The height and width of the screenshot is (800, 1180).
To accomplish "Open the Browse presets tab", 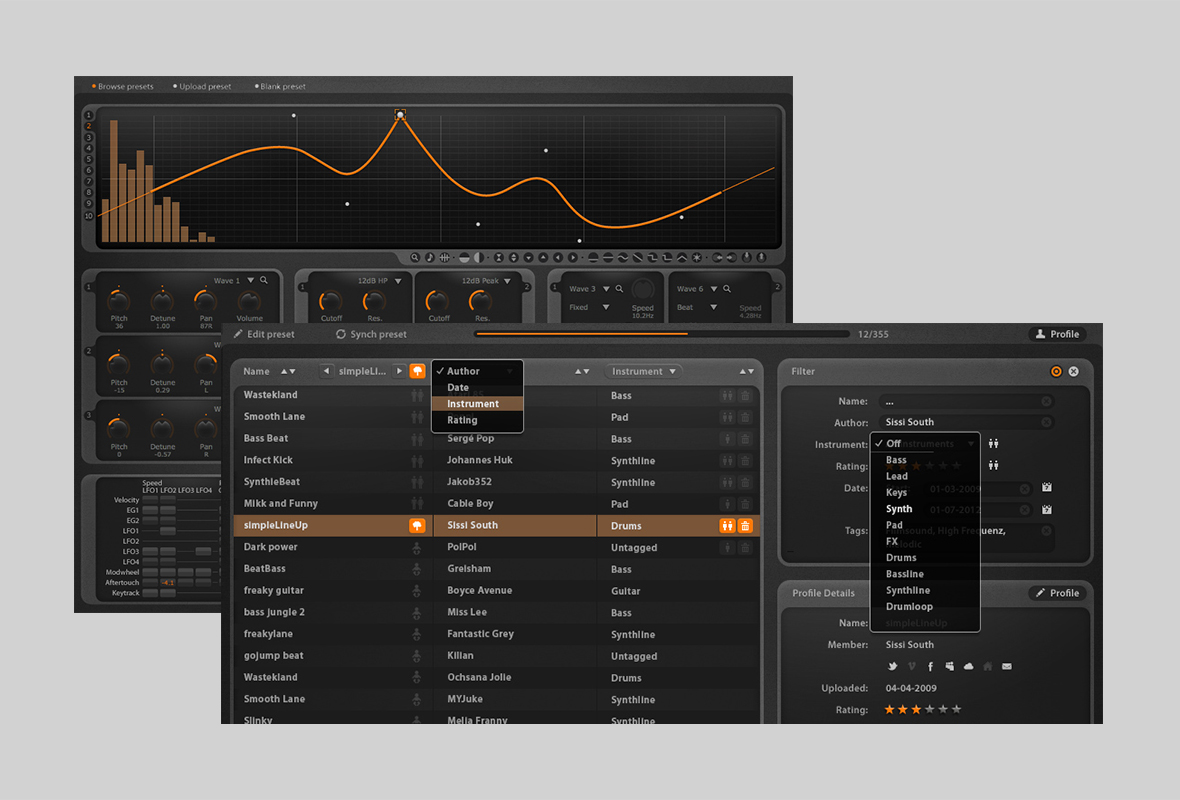I will pyautogui.click(x=123, y=87).
